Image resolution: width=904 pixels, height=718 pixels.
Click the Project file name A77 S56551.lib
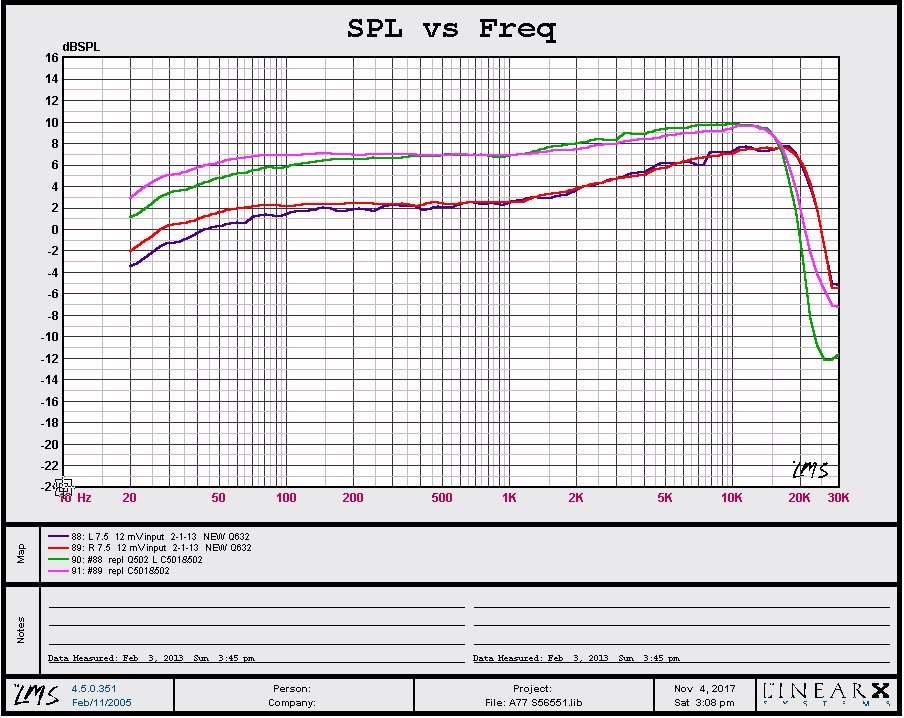[x=532, y=702]
